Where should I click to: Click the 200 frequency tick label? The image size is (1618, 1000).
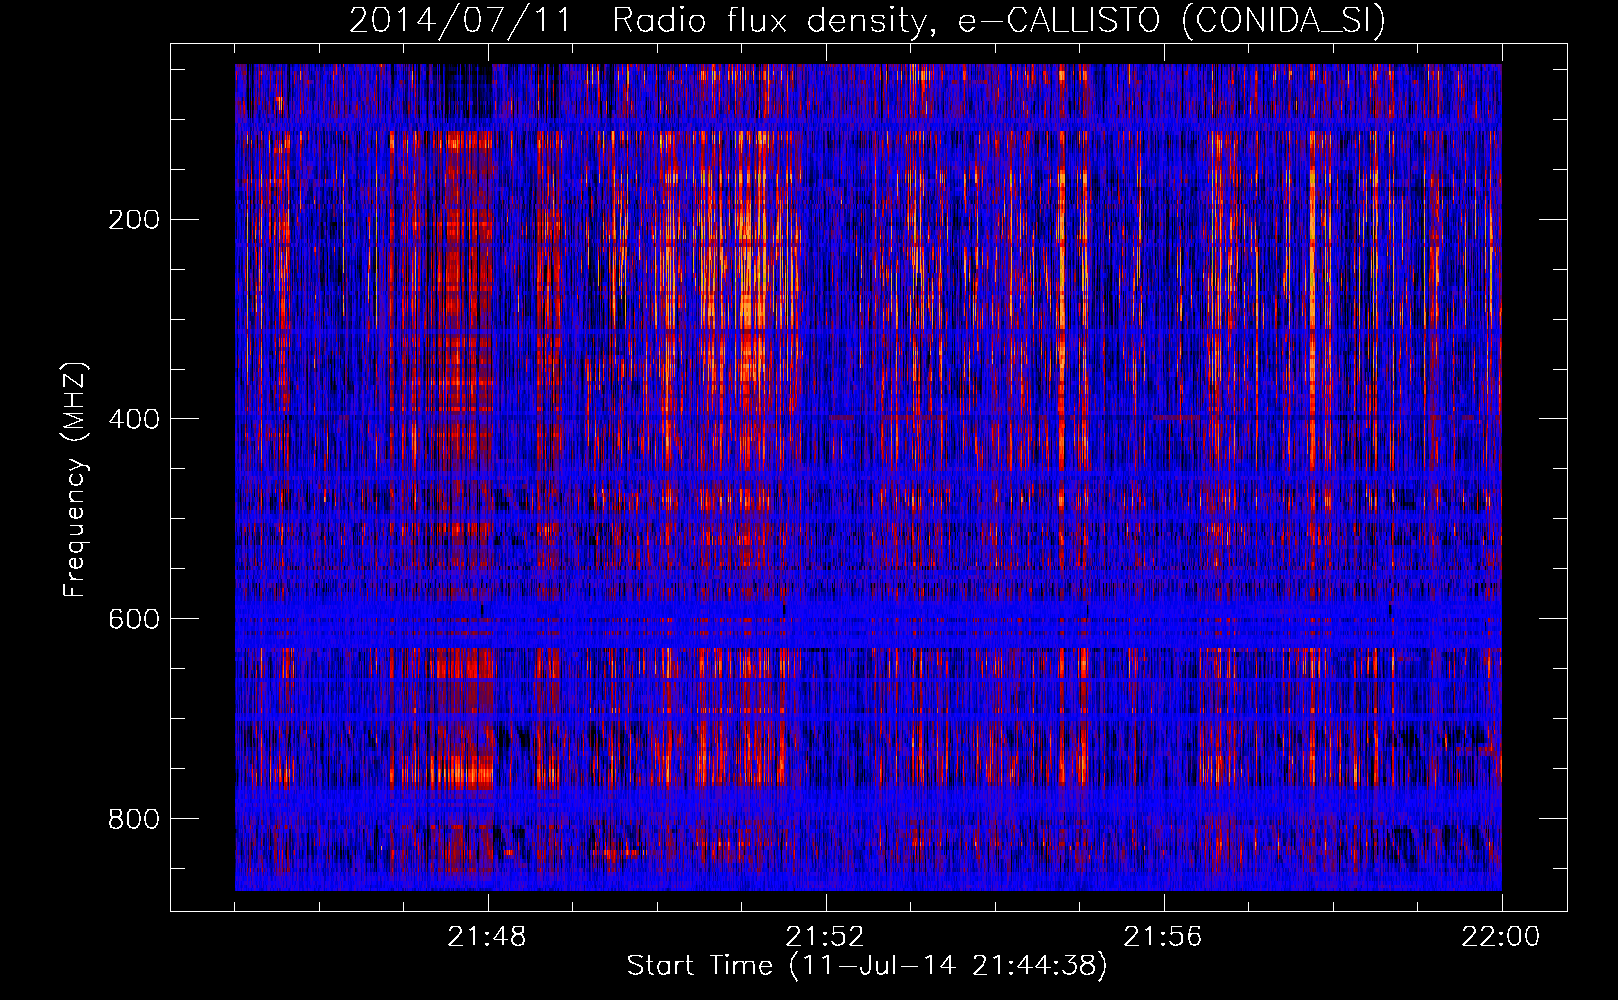(134, 219)
